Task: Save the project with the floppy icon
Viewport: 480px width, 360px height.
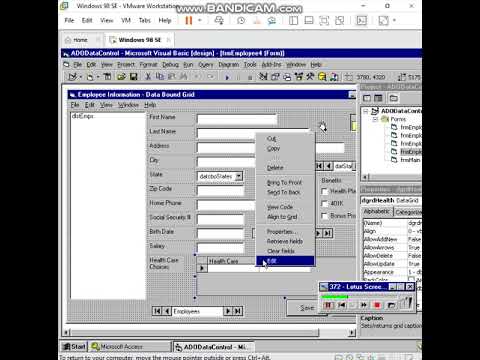Action: click(x=134, y=77)
